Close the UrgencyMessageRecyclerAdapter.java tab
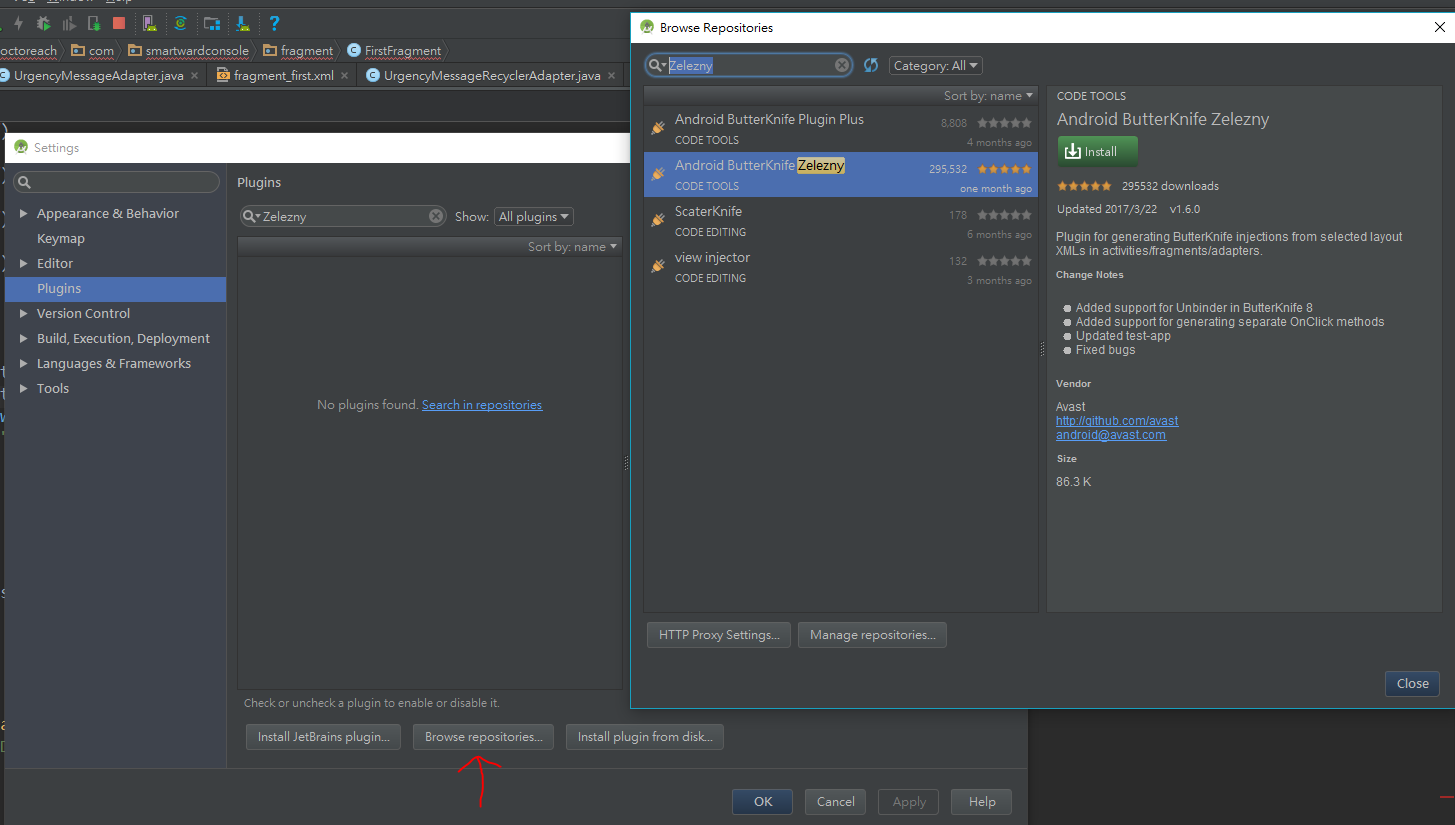 [611, 76]
